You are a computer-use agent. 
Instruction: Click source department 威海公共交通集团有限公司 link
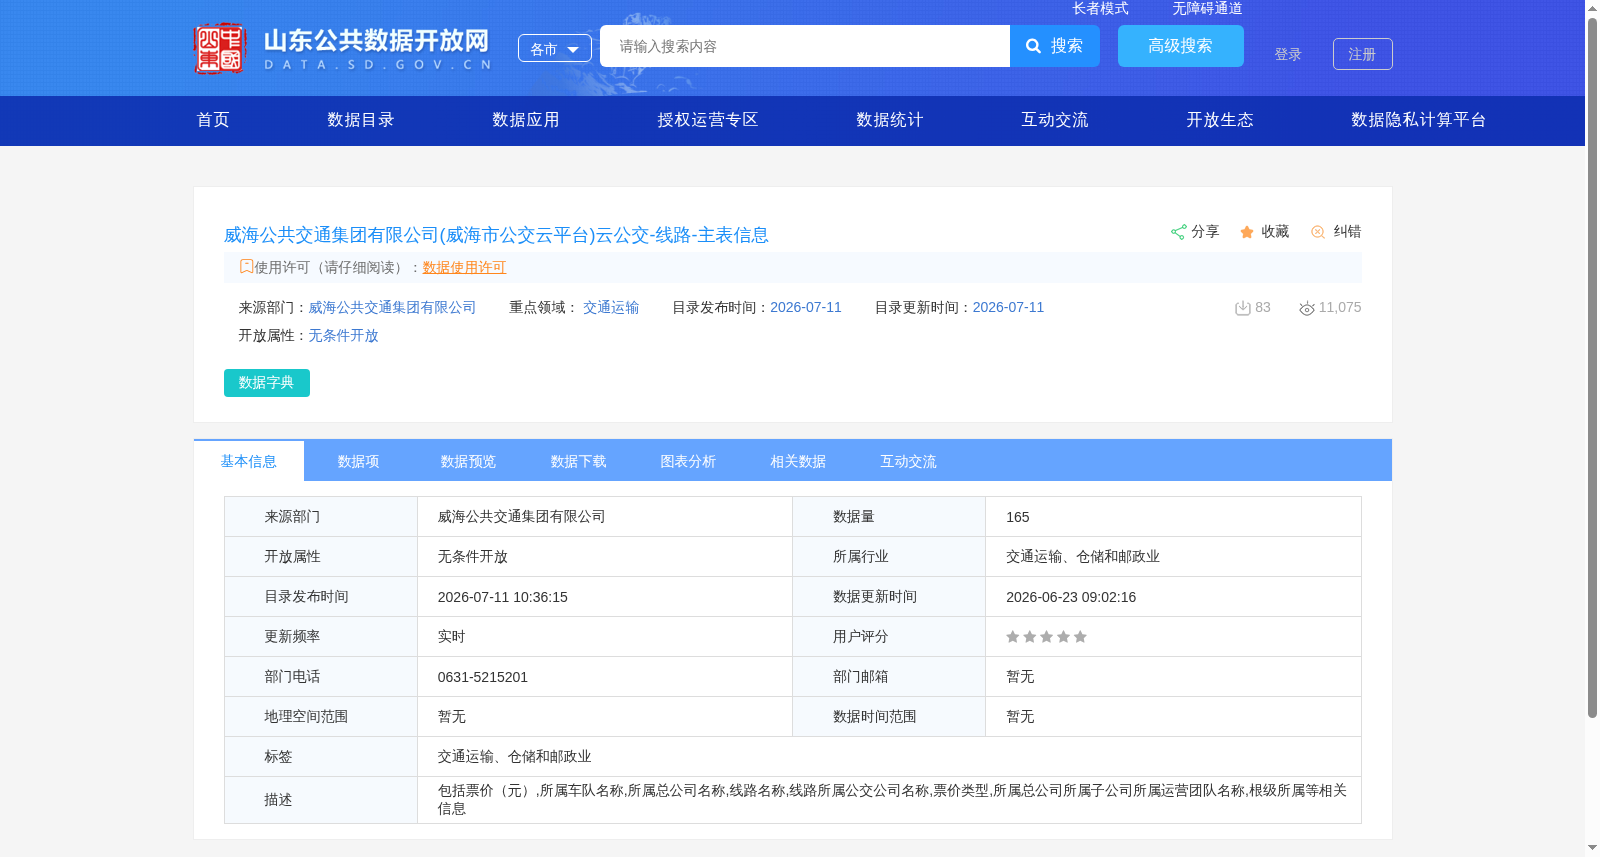392,307
